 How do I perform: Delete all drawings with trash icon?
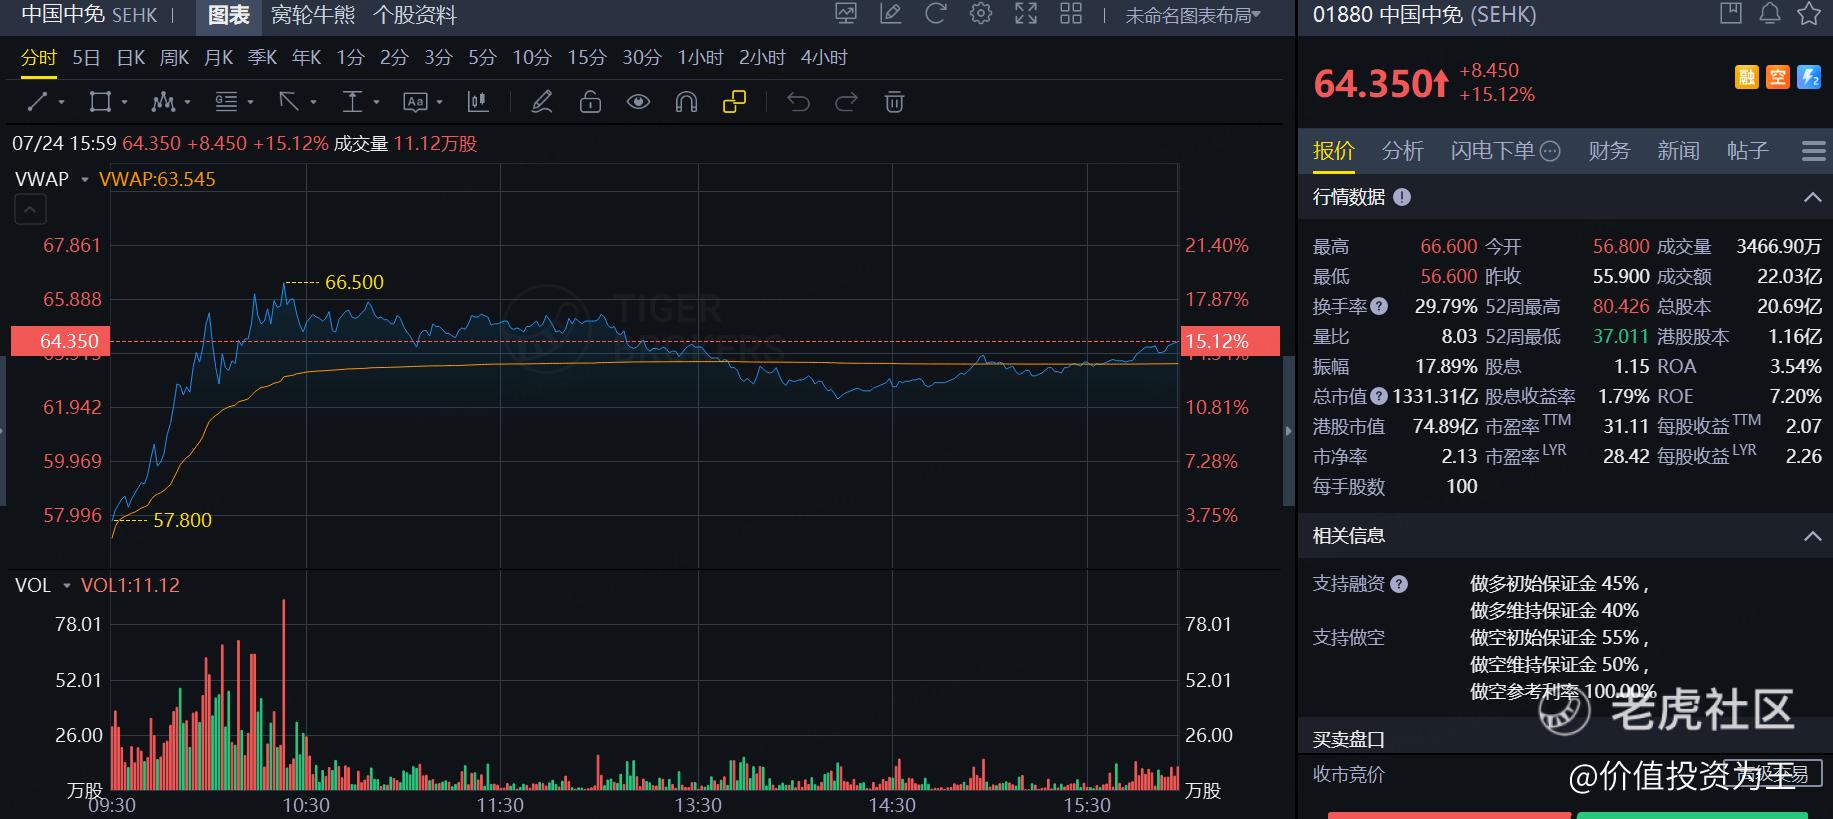click(894, 102)
